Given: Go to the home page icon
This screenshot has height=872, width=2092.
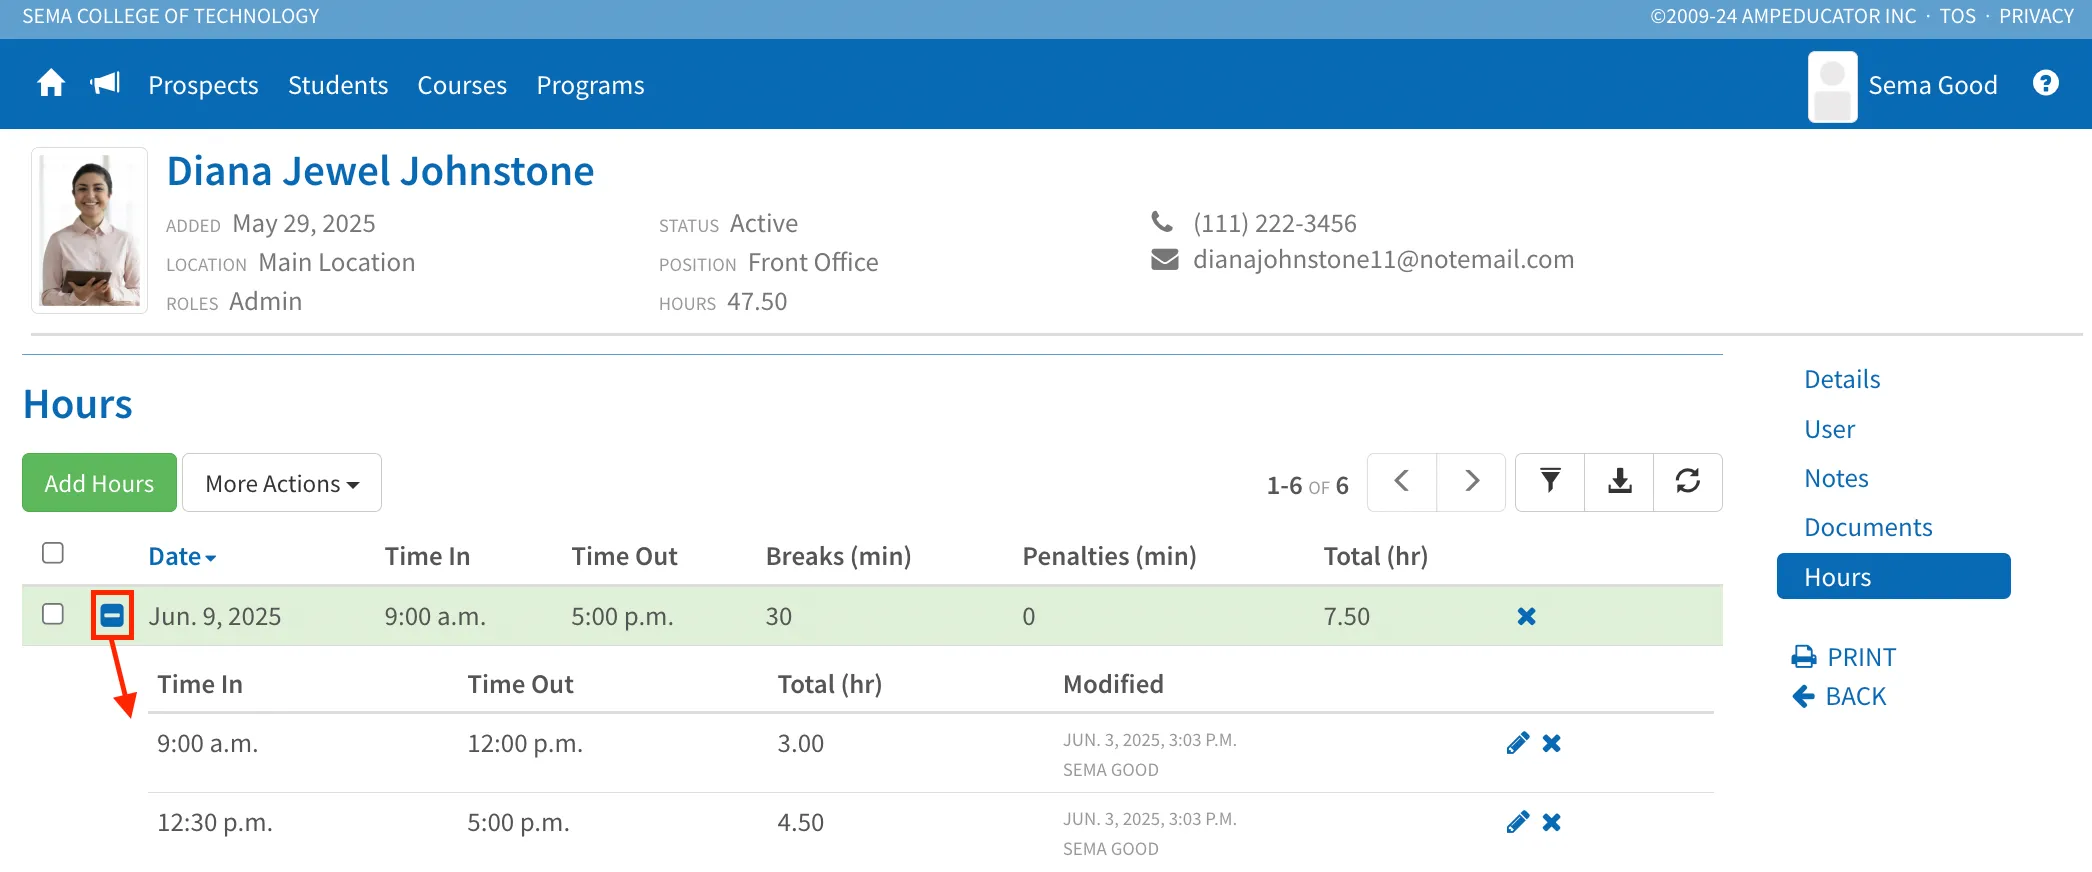Looking at the screenshot, I should click(51, 83).
